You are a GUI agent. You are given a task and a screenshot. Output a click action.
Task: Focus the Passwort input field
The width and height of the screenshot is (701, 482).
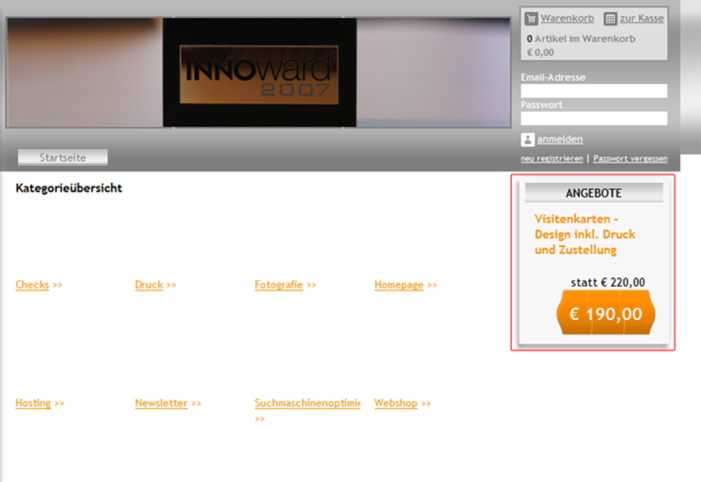[594, 118]
